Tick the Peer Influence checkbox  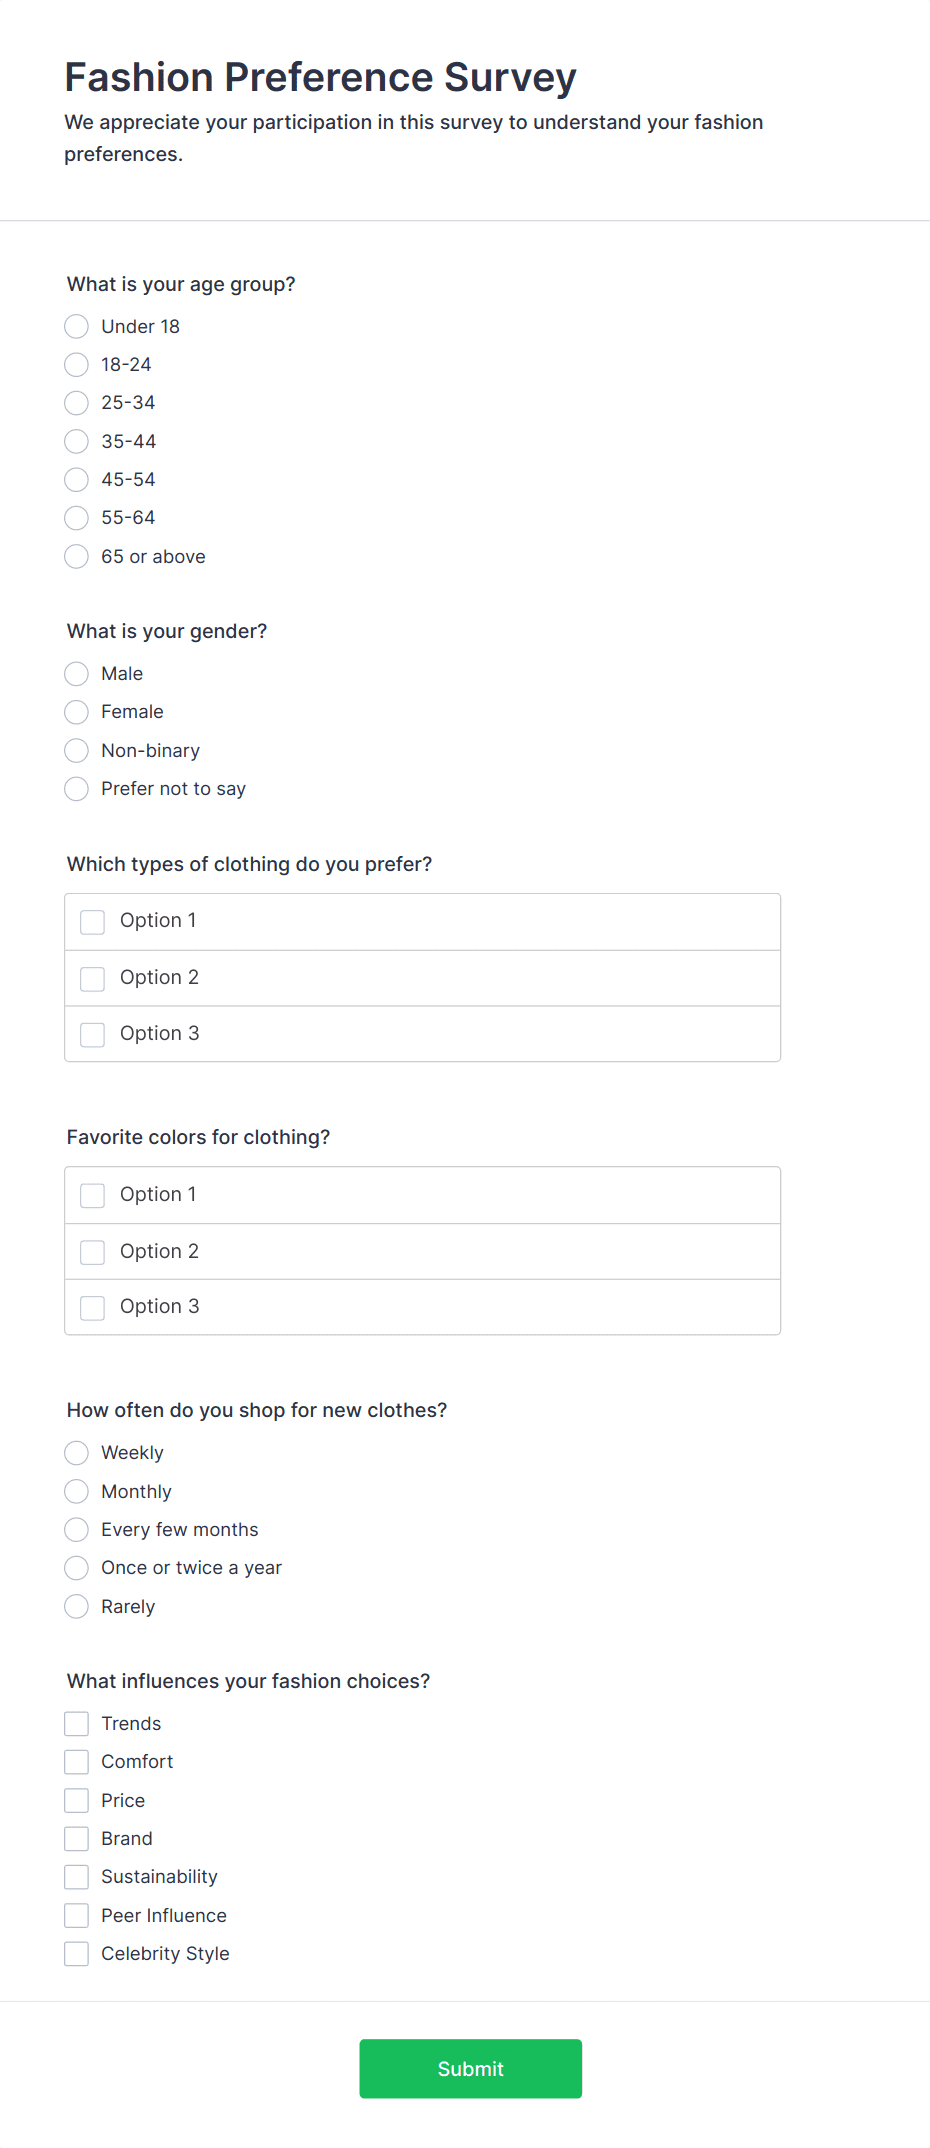[x=77, y=1916]
